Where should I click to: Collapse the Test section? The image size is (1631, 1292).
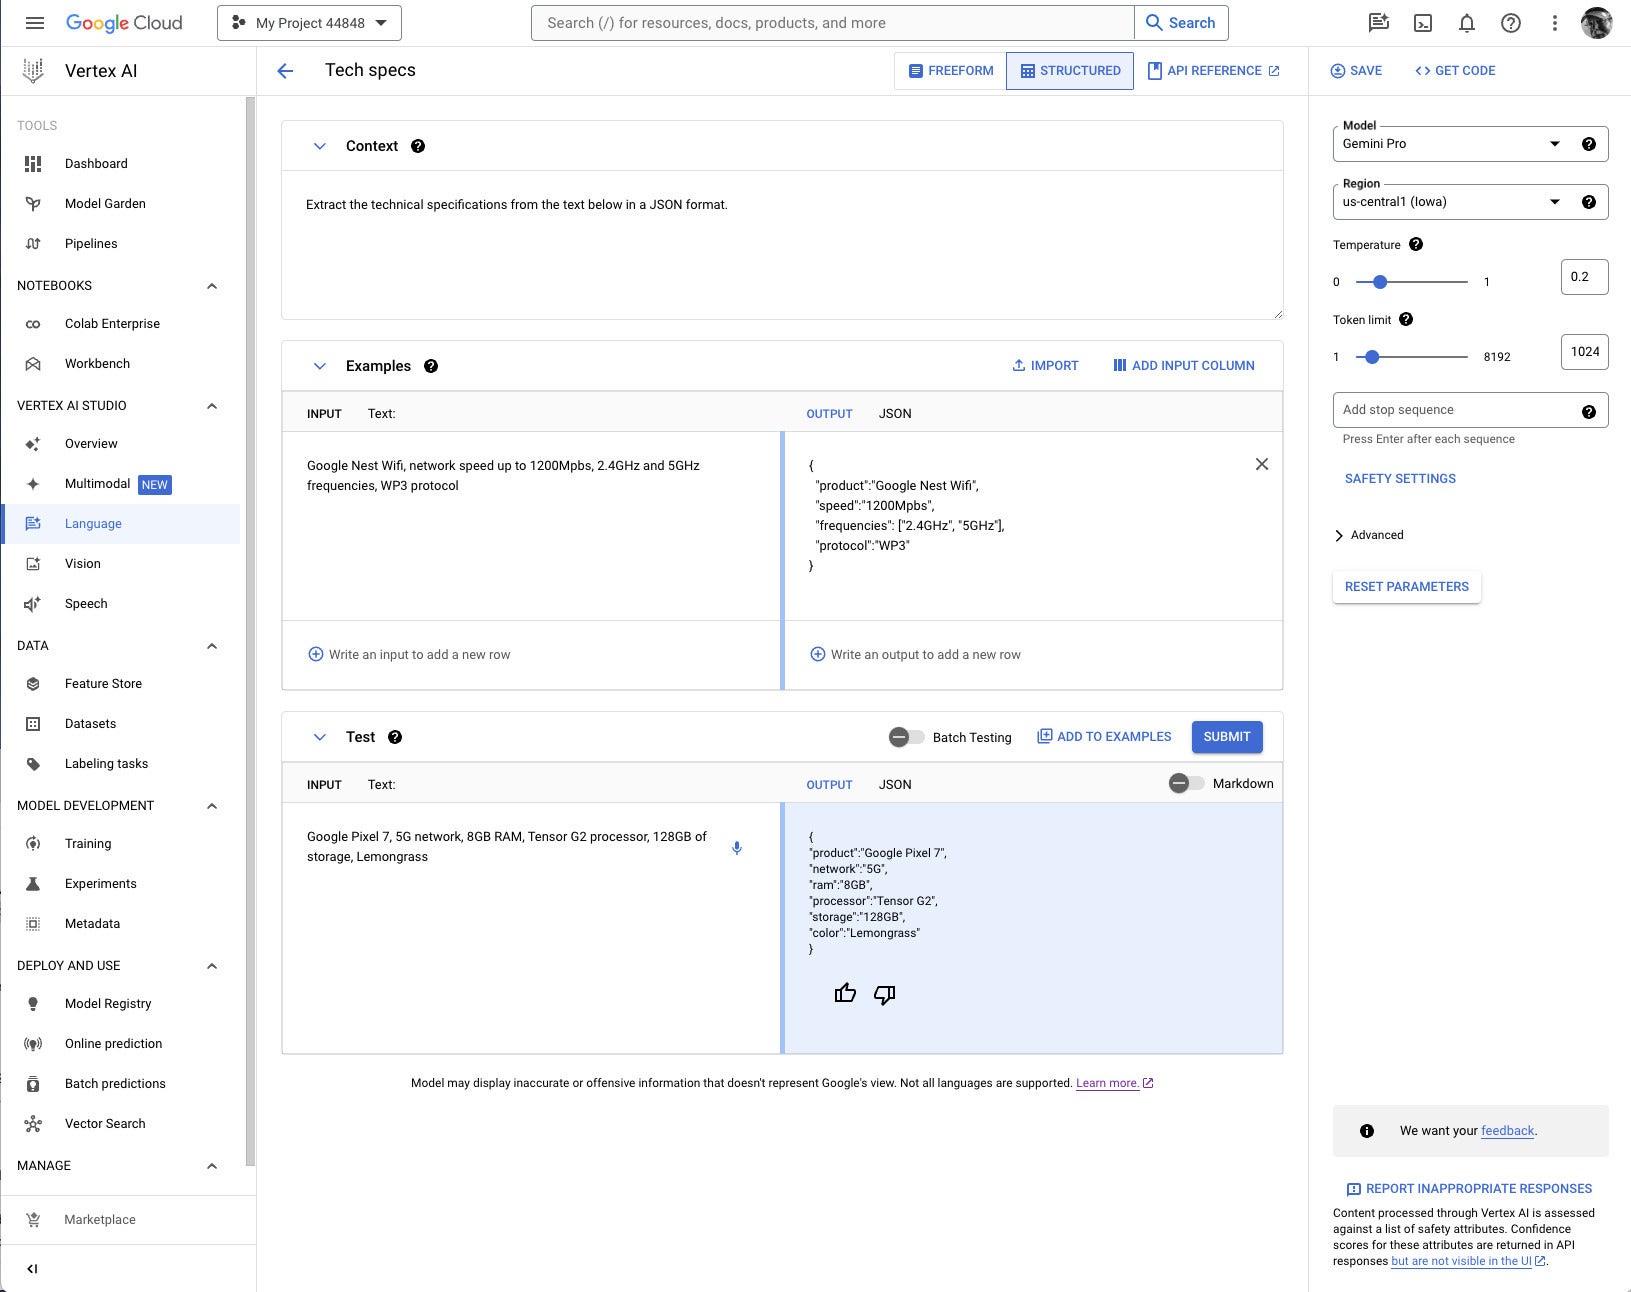pyautogui.click(x=320, y=737)
